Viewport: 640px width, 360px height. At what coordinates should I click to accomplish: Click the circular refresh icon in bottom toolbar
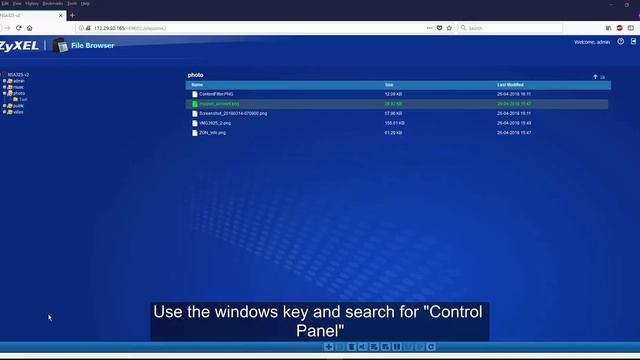(431, 347)
